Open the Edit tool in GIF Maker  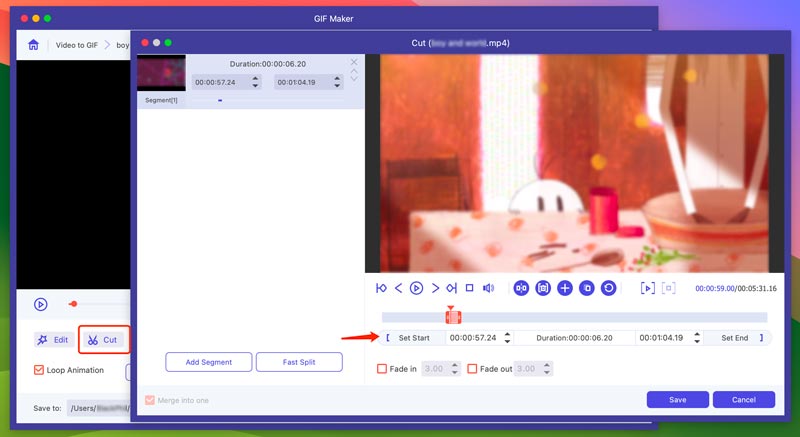click(54, 340)
